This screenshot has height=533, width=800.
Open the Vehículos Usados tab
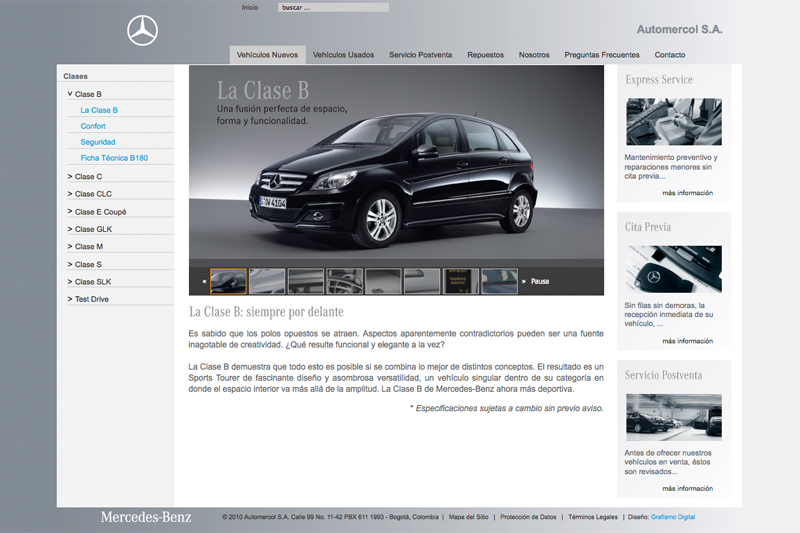click(343, 55)
